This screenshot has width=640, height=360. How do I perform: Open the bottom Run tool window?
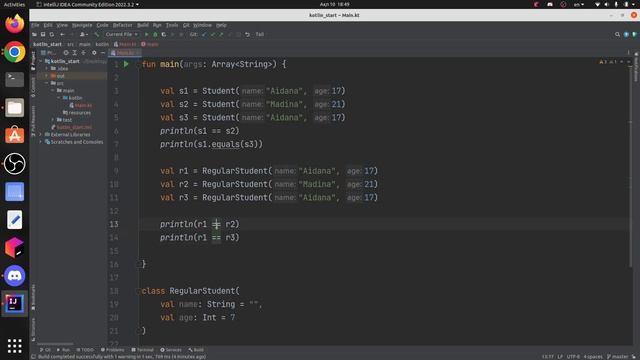(x=63, y=350)
